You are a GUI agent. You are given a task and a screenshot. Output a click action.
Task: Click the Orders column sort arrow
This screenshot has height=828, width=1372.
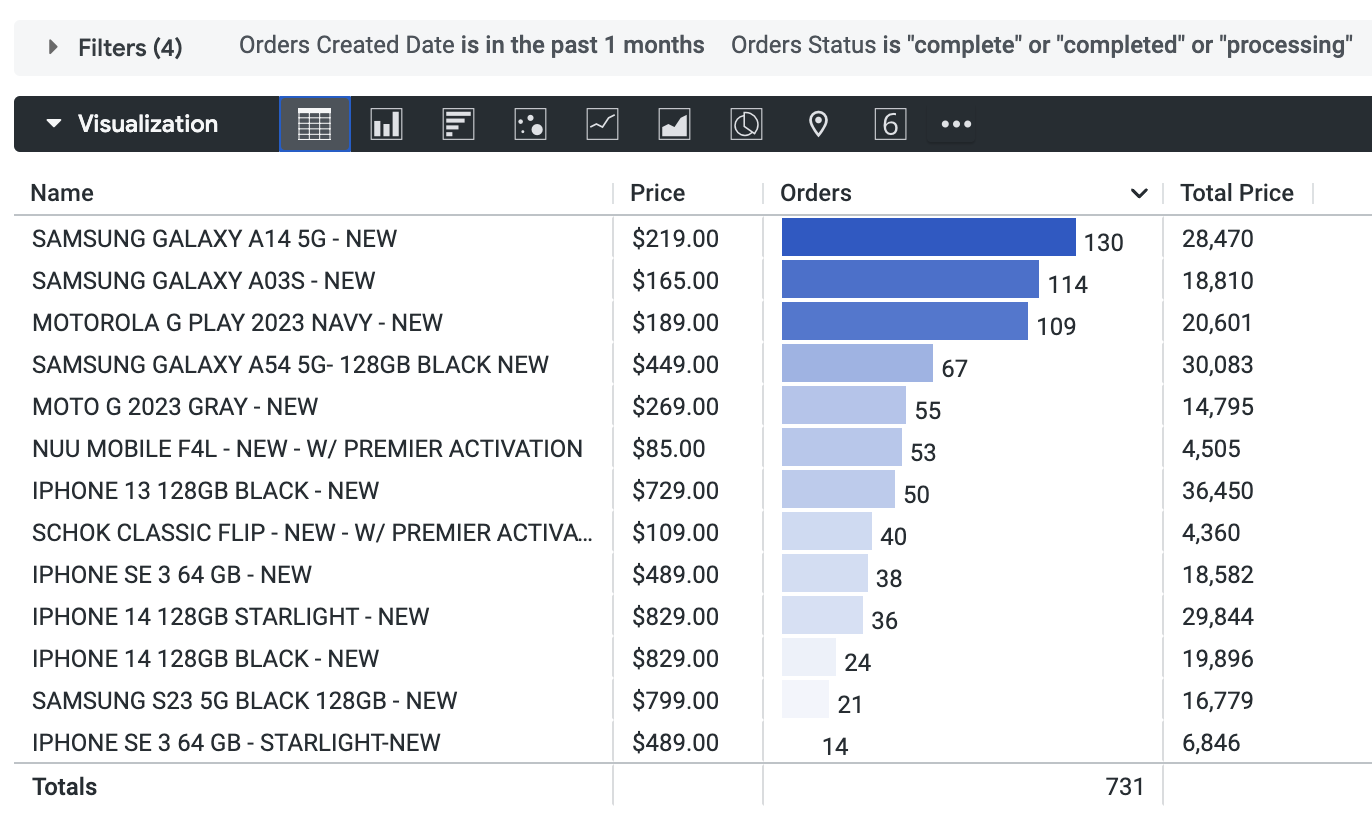[1138, 194]
